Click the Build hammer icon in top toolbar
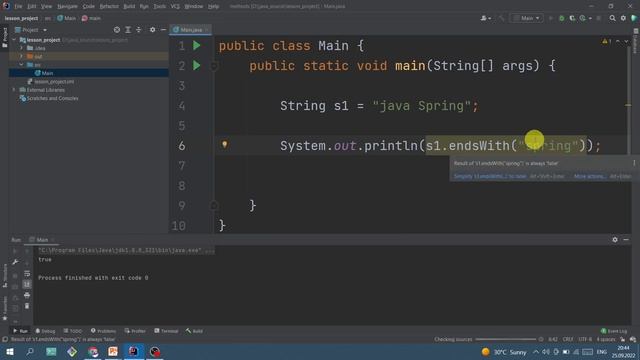The image size is (640, 360). click(x=502, y=18)
